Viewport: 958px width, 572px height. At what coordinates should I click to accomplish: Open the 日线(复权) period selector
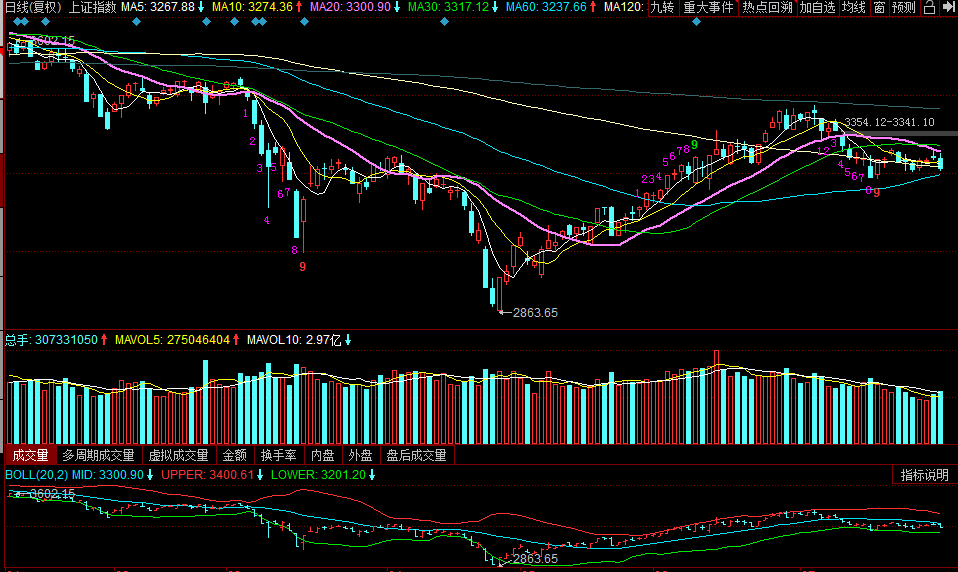(32, 8)
